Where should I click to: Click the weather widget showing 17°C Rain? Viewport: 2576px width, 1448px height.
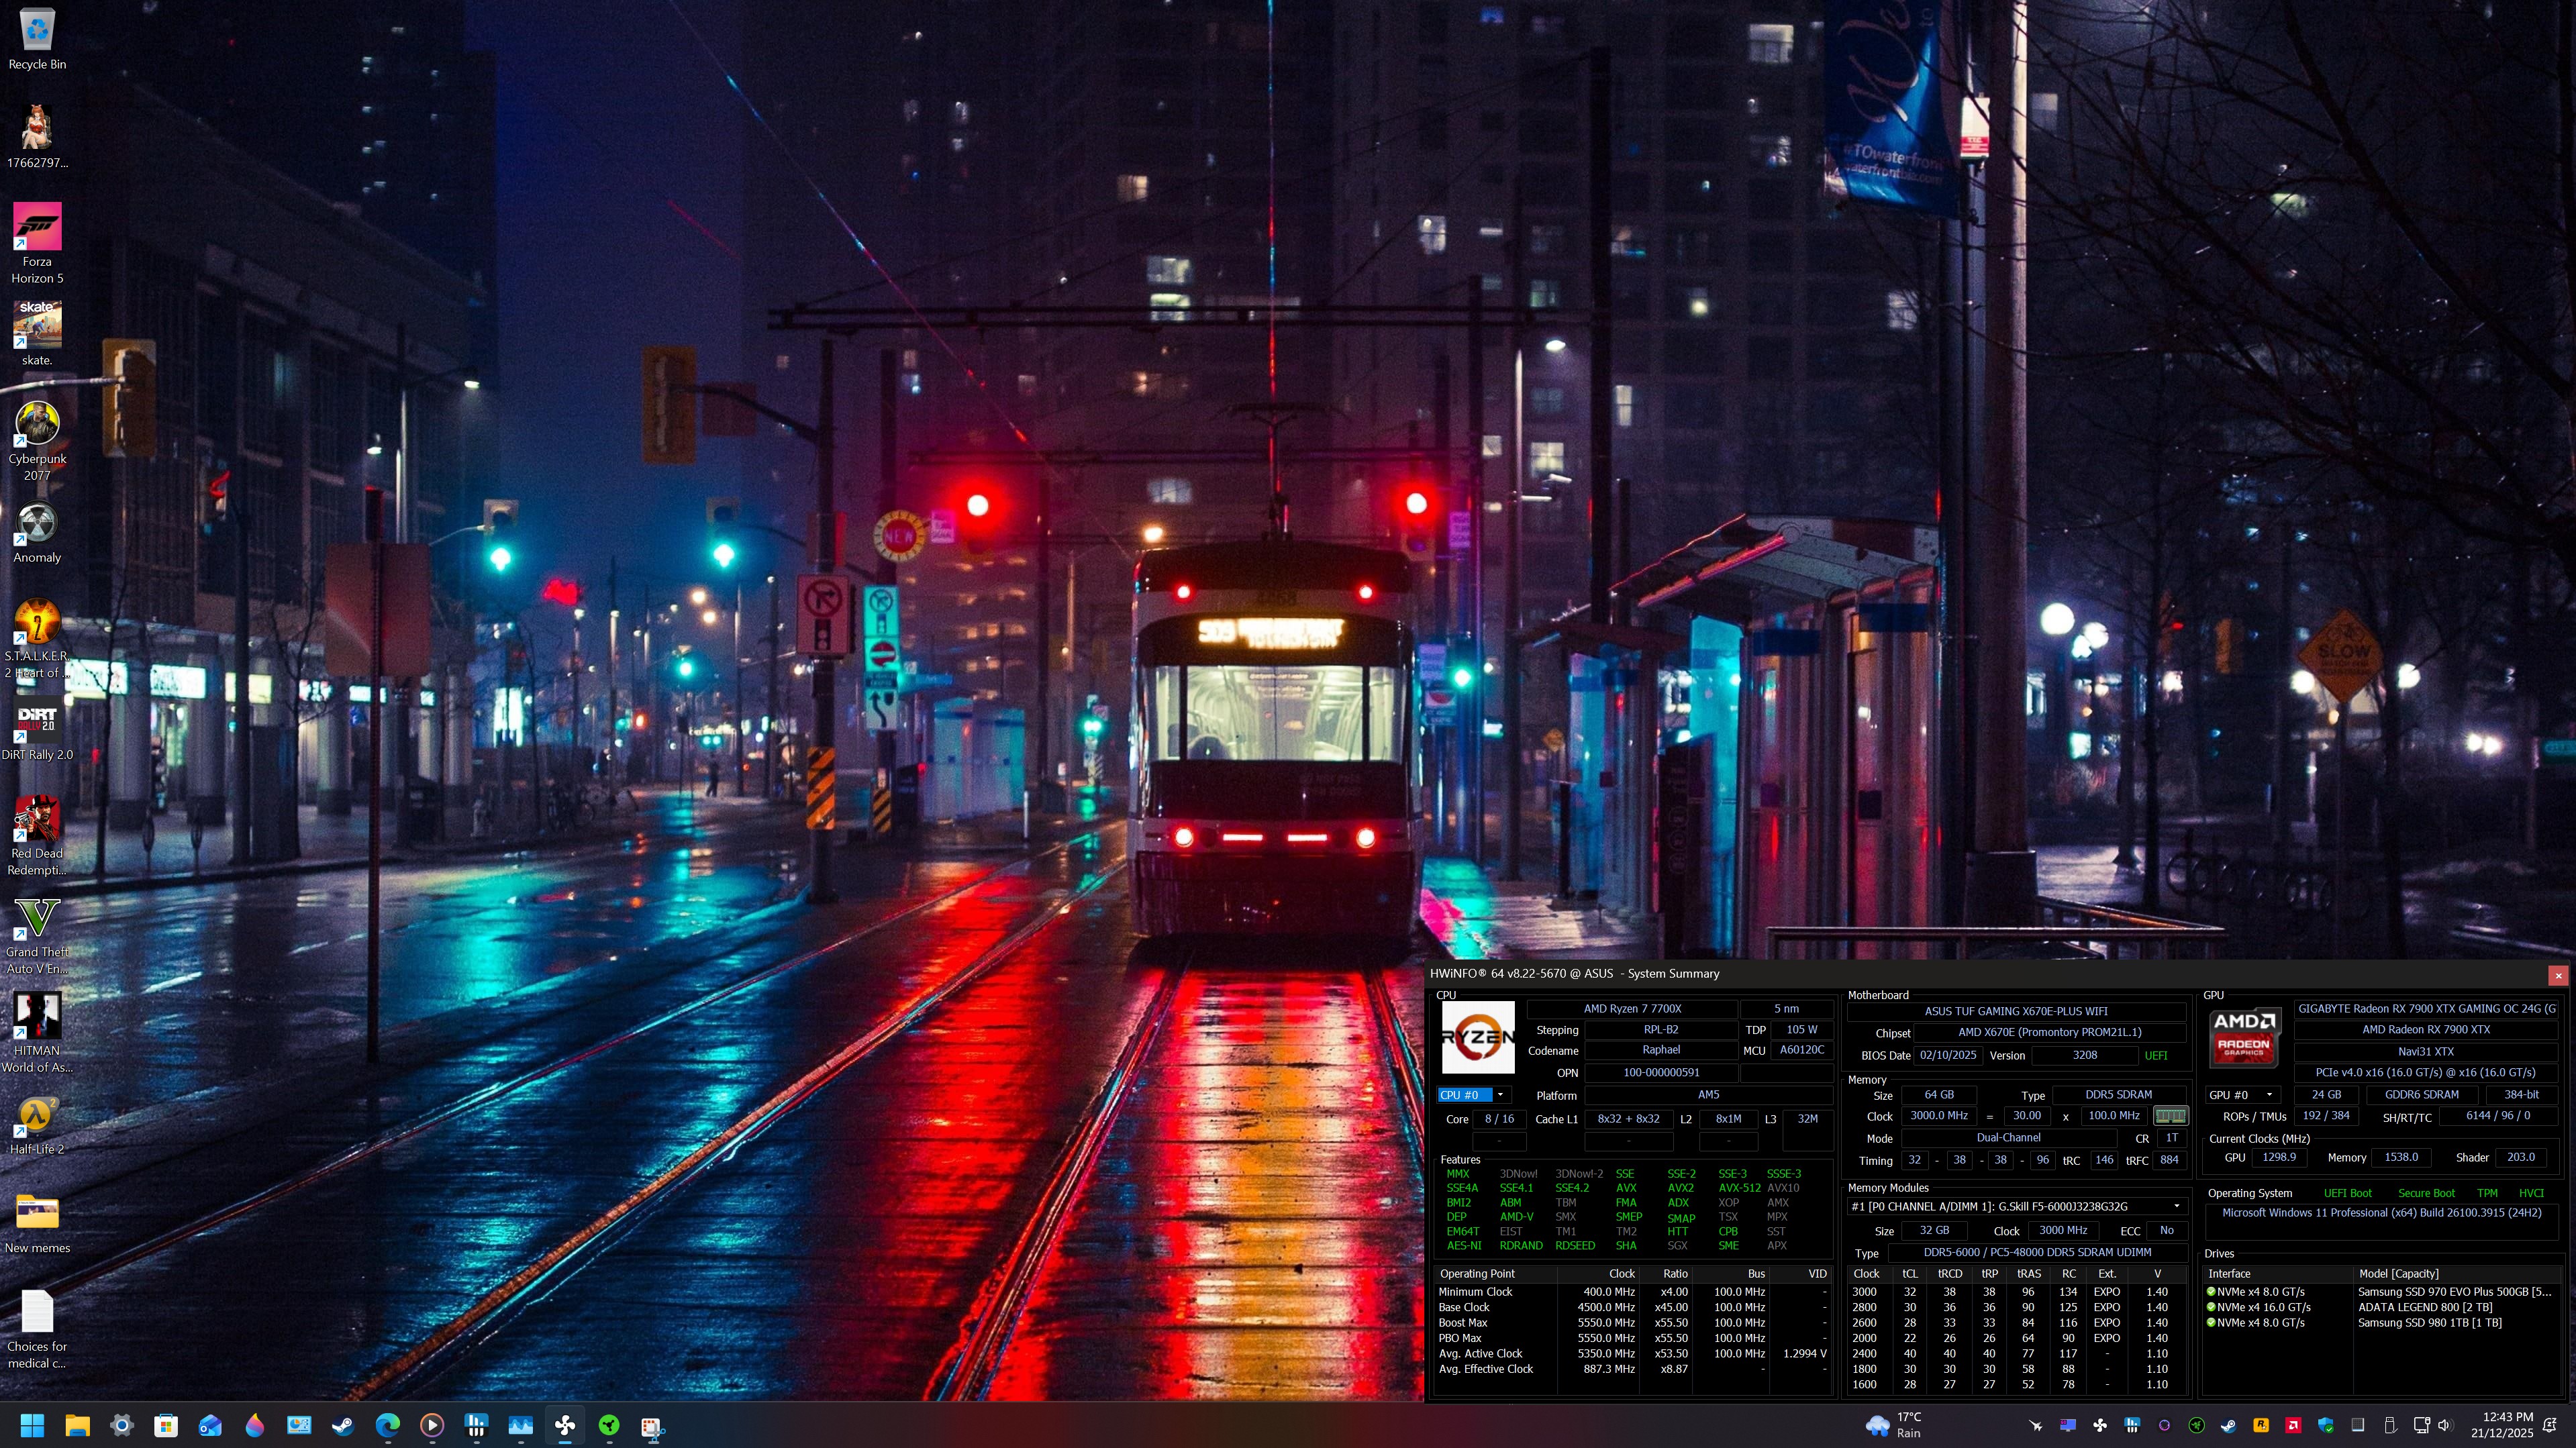click(x=1894, y=1426)
